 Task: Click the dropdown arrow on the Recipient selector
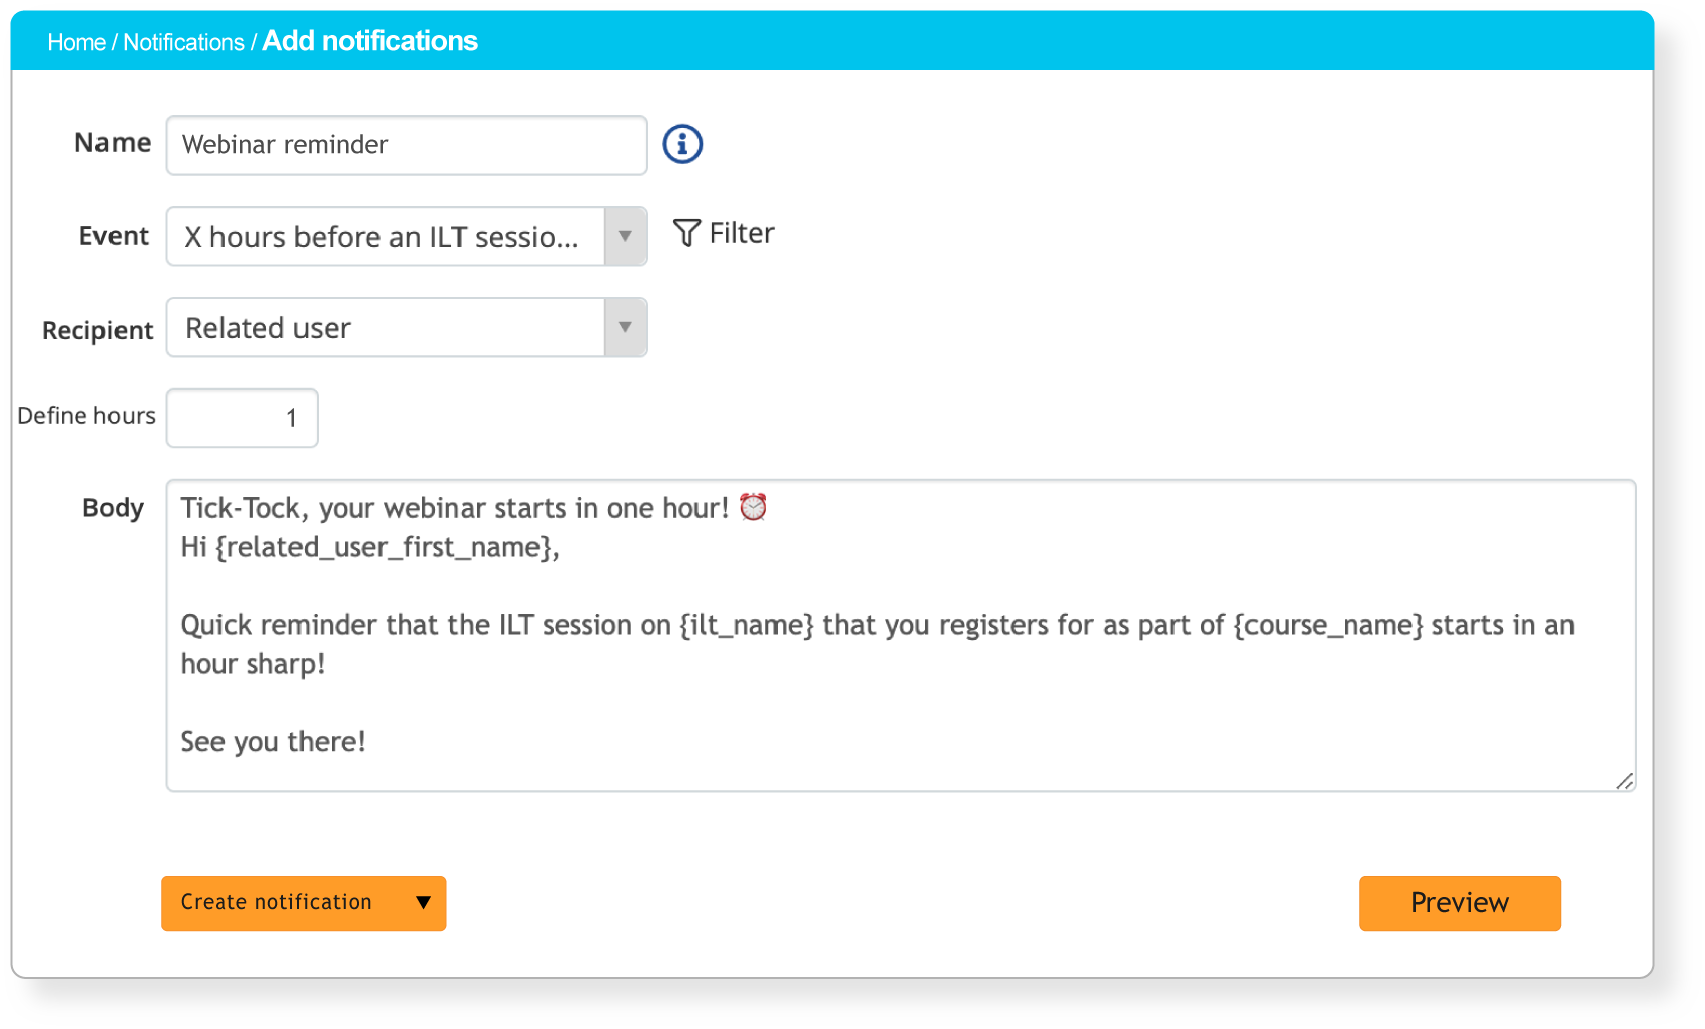click(x=625, y=327)
